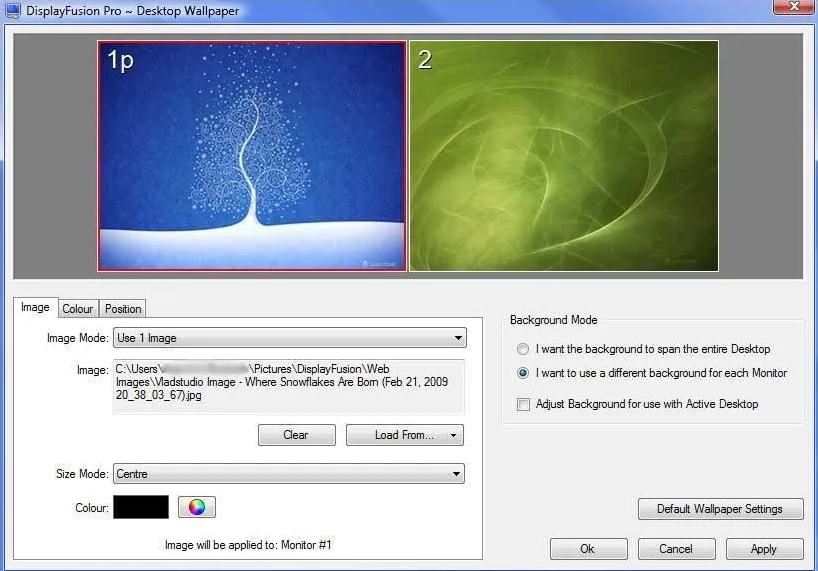This screenshot has width=818, height=571.
Task: Expand the Load From arrow menu
Action: click(453, 435)
